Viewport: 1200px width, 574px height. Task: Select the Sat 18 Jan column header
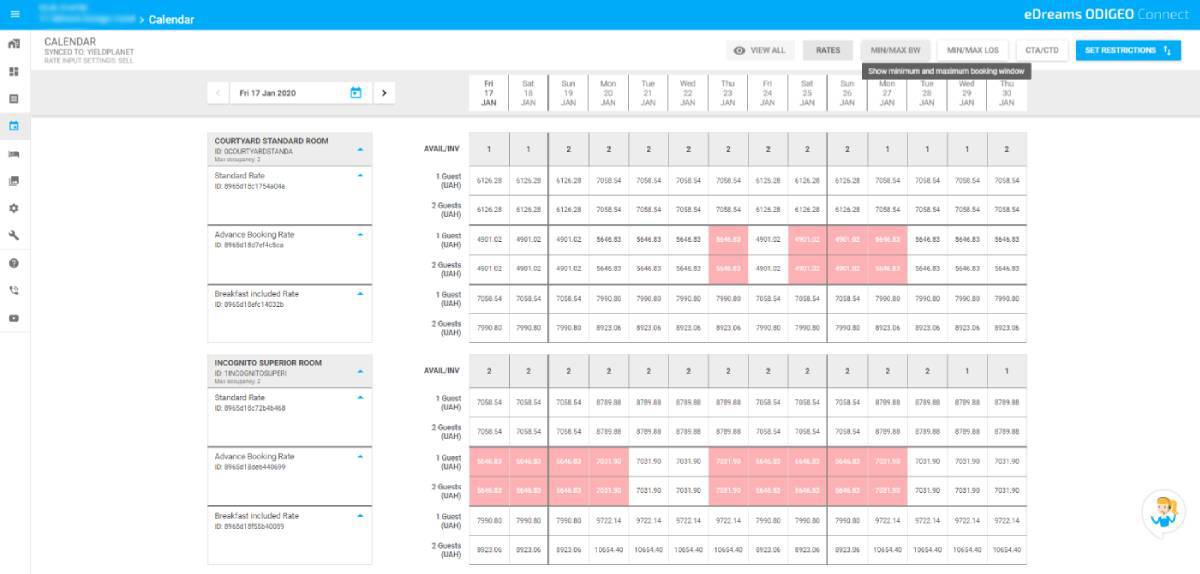pyautogui.click(x=528, y=93)
